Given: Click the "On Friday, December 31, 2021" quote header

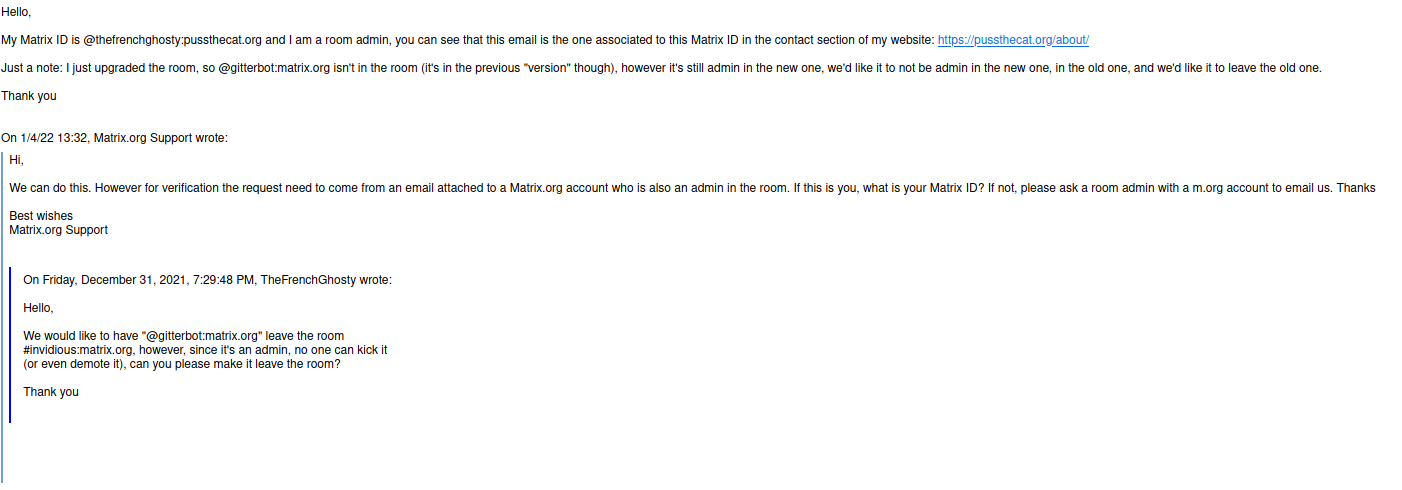Looking at the screenshot, I should click(208, 280).
